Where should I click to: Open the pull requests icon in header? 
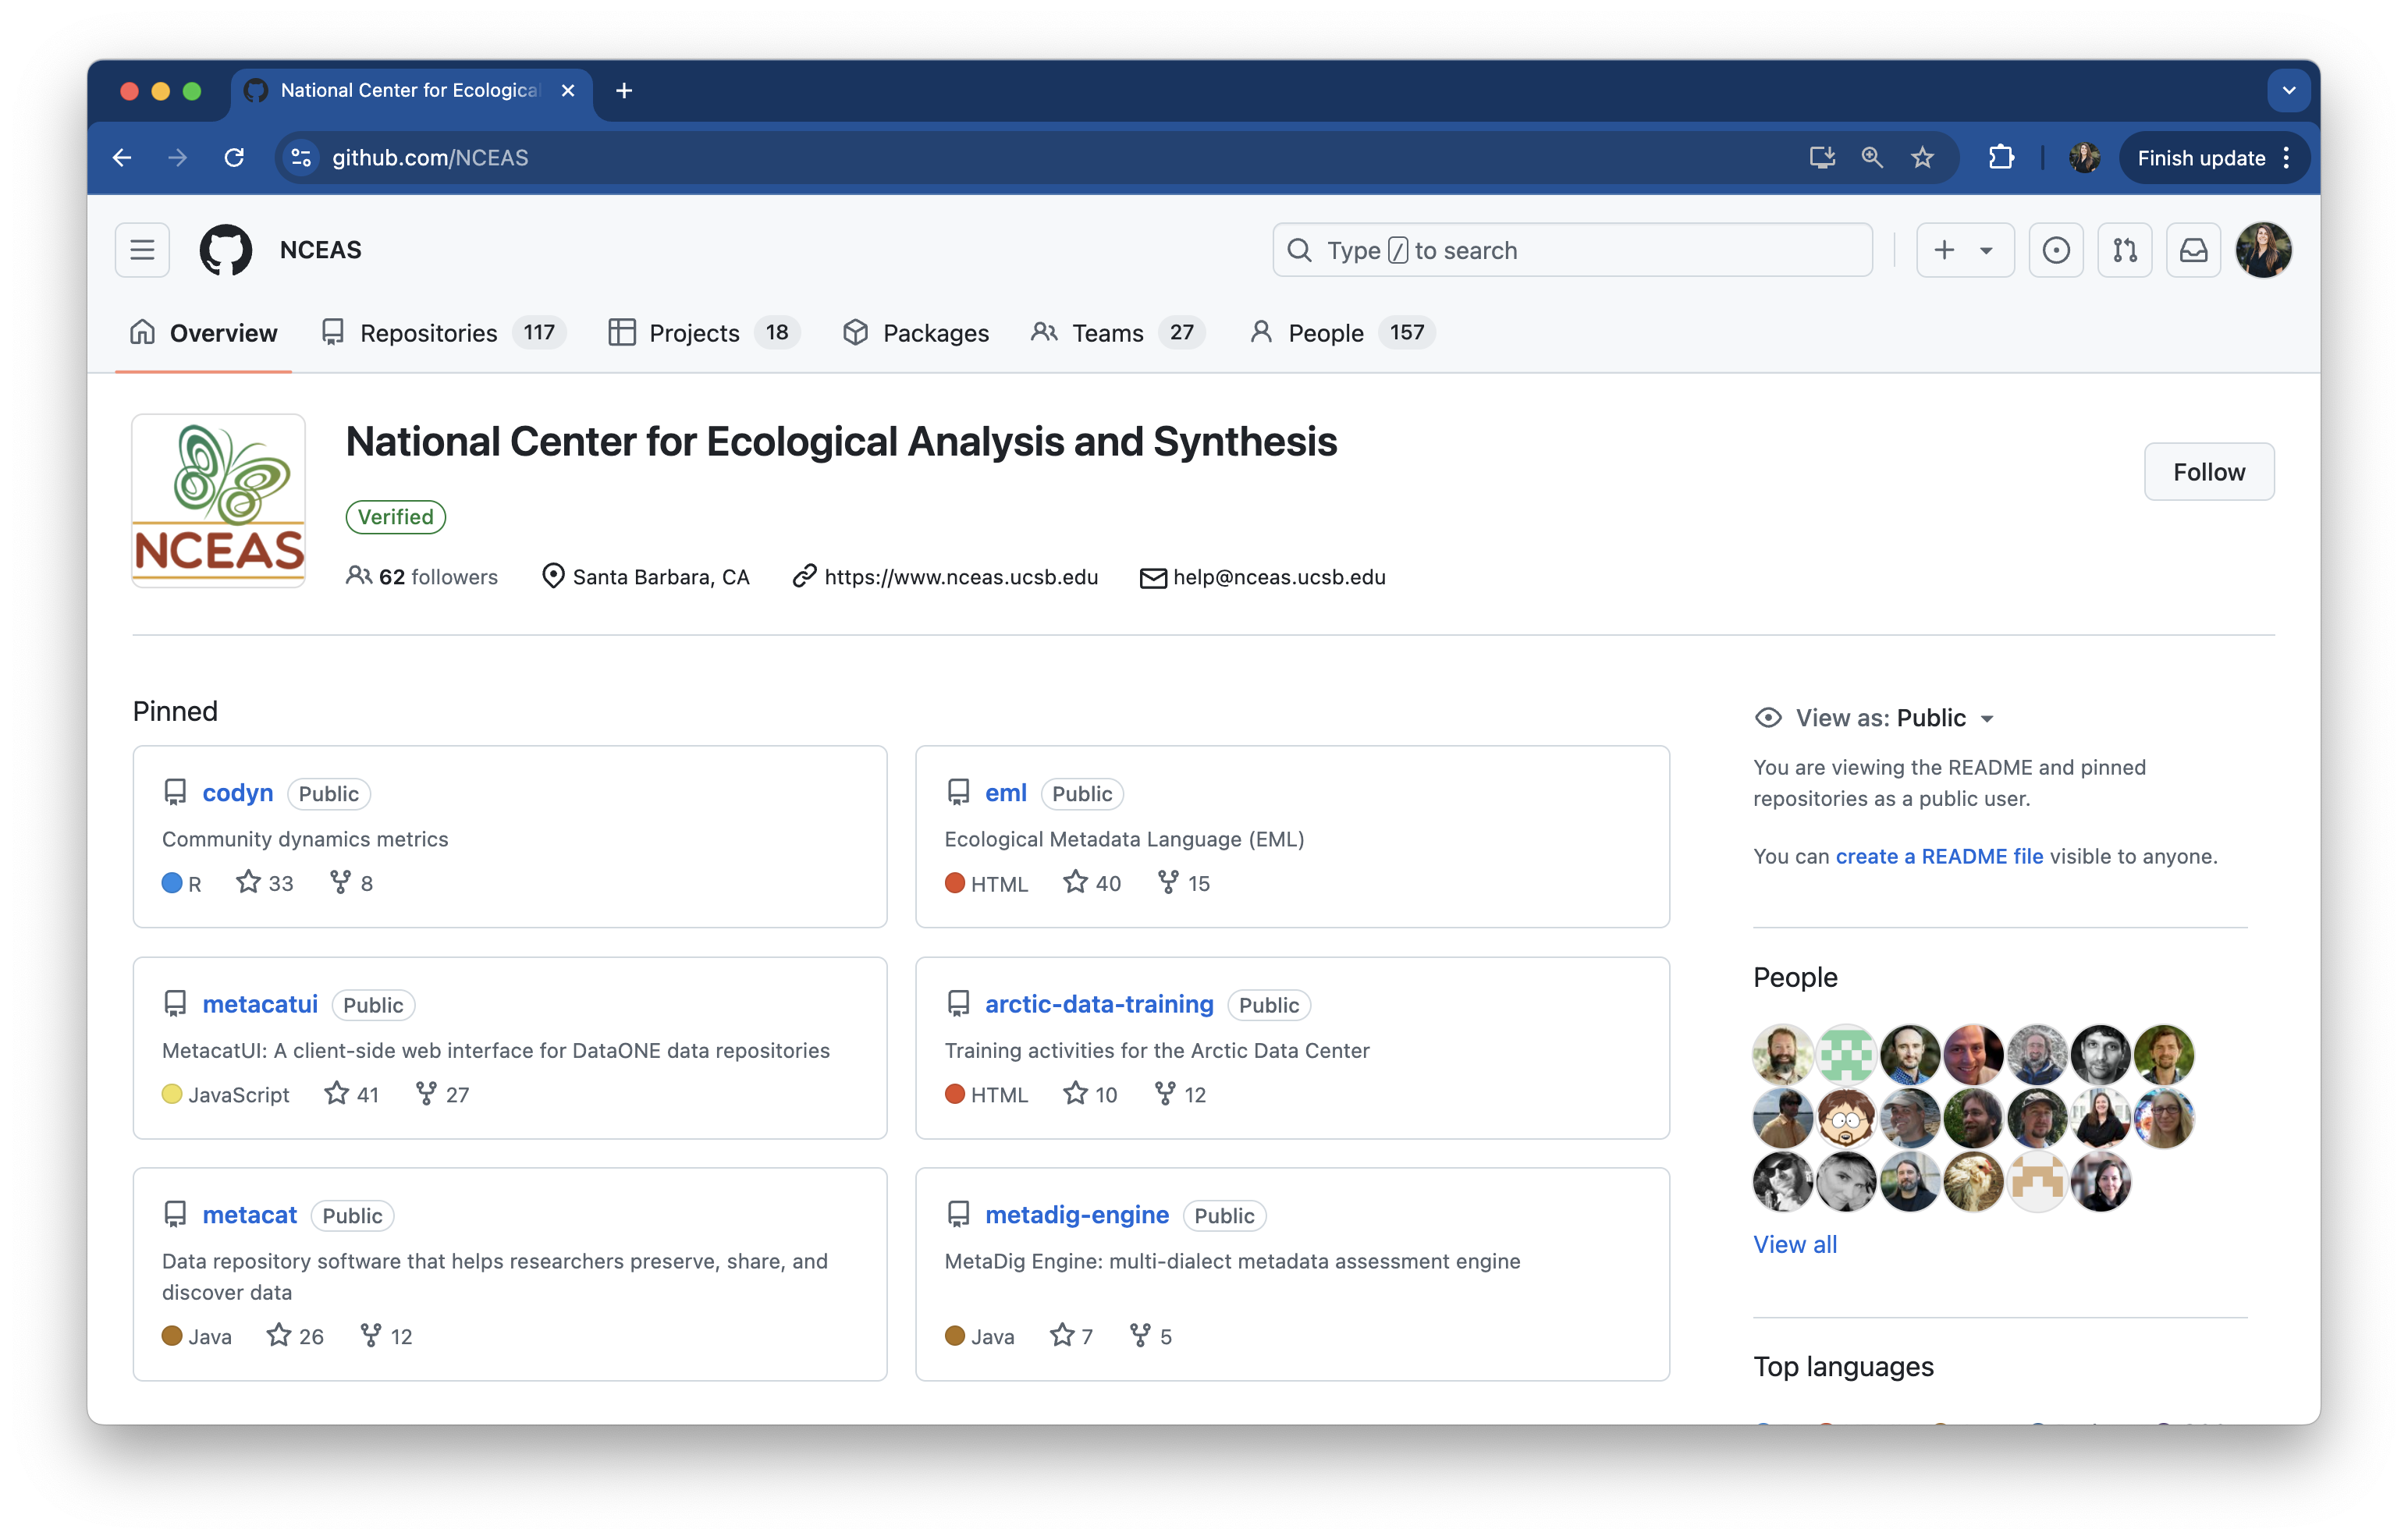click(x=2125, y=250)
